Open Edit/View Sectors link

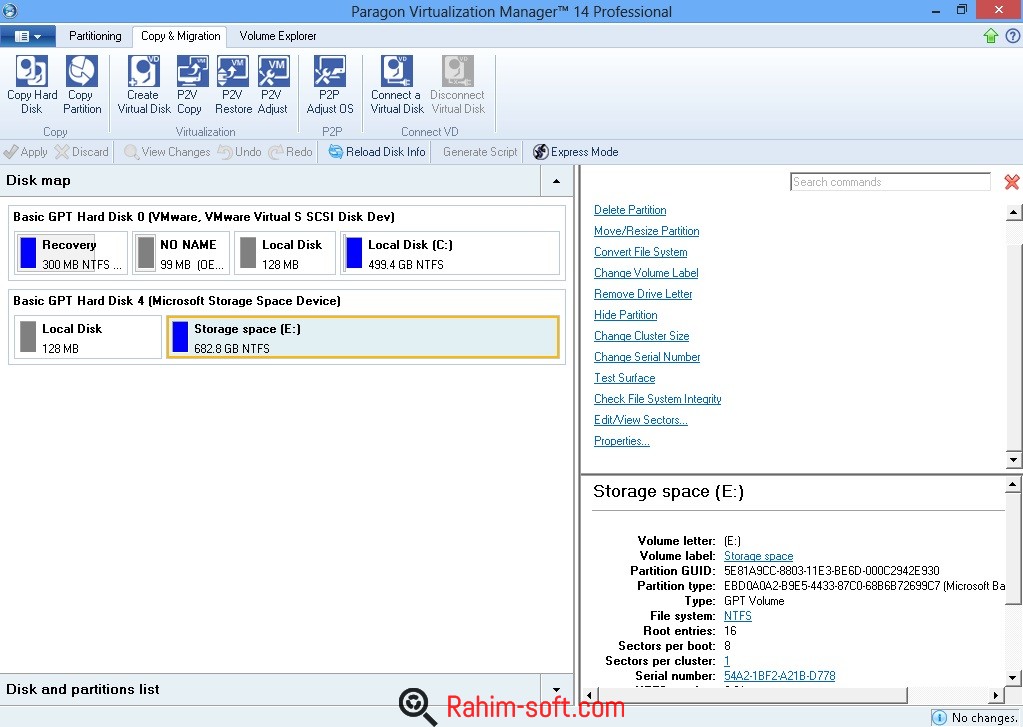point(641,420)
